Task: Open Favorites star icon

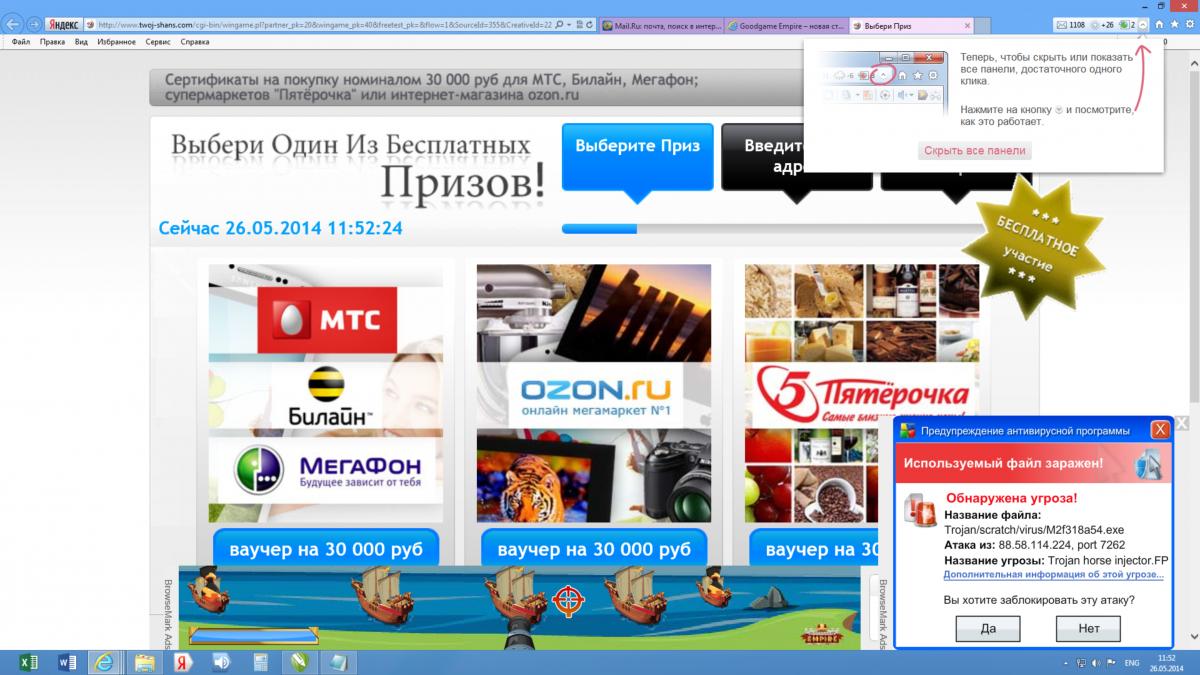Action: click(1174, 23)
